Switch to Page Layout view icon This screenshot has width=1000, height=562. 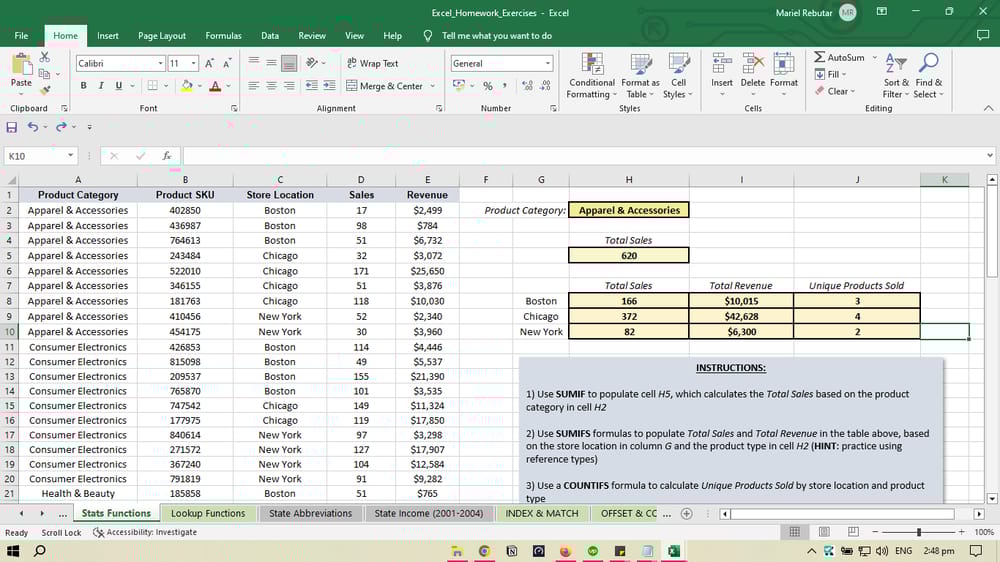coord(824,532)
